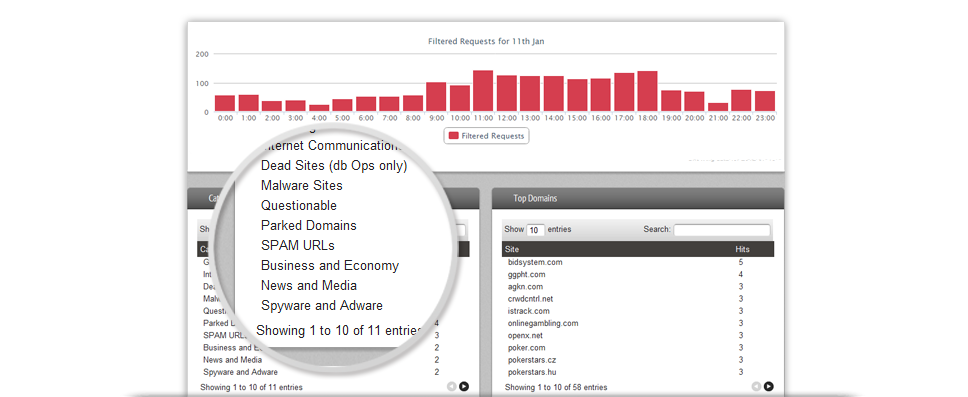968x397 pixels.
Task: Select the Top Domains panel header
Action: (x=638, y=198)
